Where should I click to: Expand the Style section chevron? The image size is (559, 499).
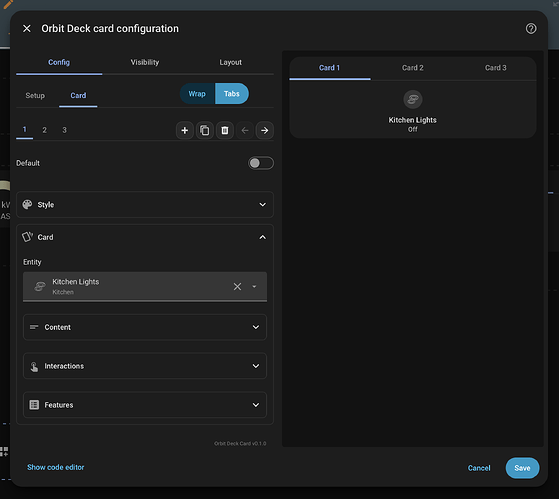tap(262, 205)
